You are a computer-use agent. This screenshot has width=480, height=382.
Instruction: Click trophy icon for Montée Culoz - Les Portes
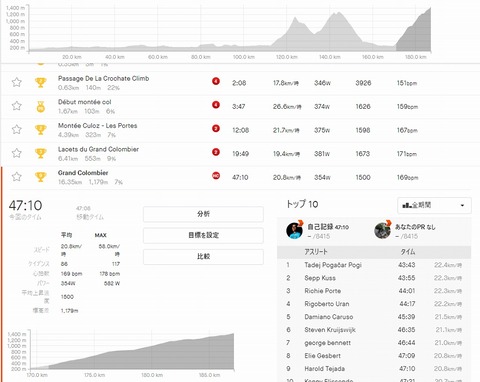coord(40,130)
